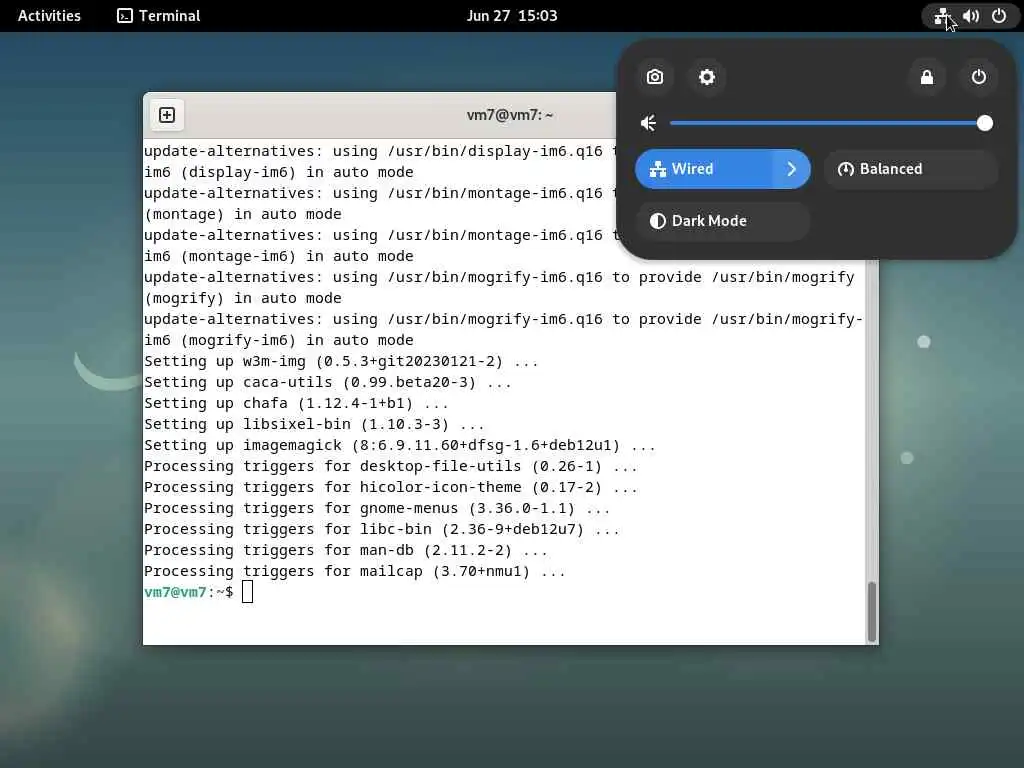Image resolution: width=1024 pixels, height=768 pixels.
Task: Click 'Setting up caca-utils' line
Action: (328, 382)
